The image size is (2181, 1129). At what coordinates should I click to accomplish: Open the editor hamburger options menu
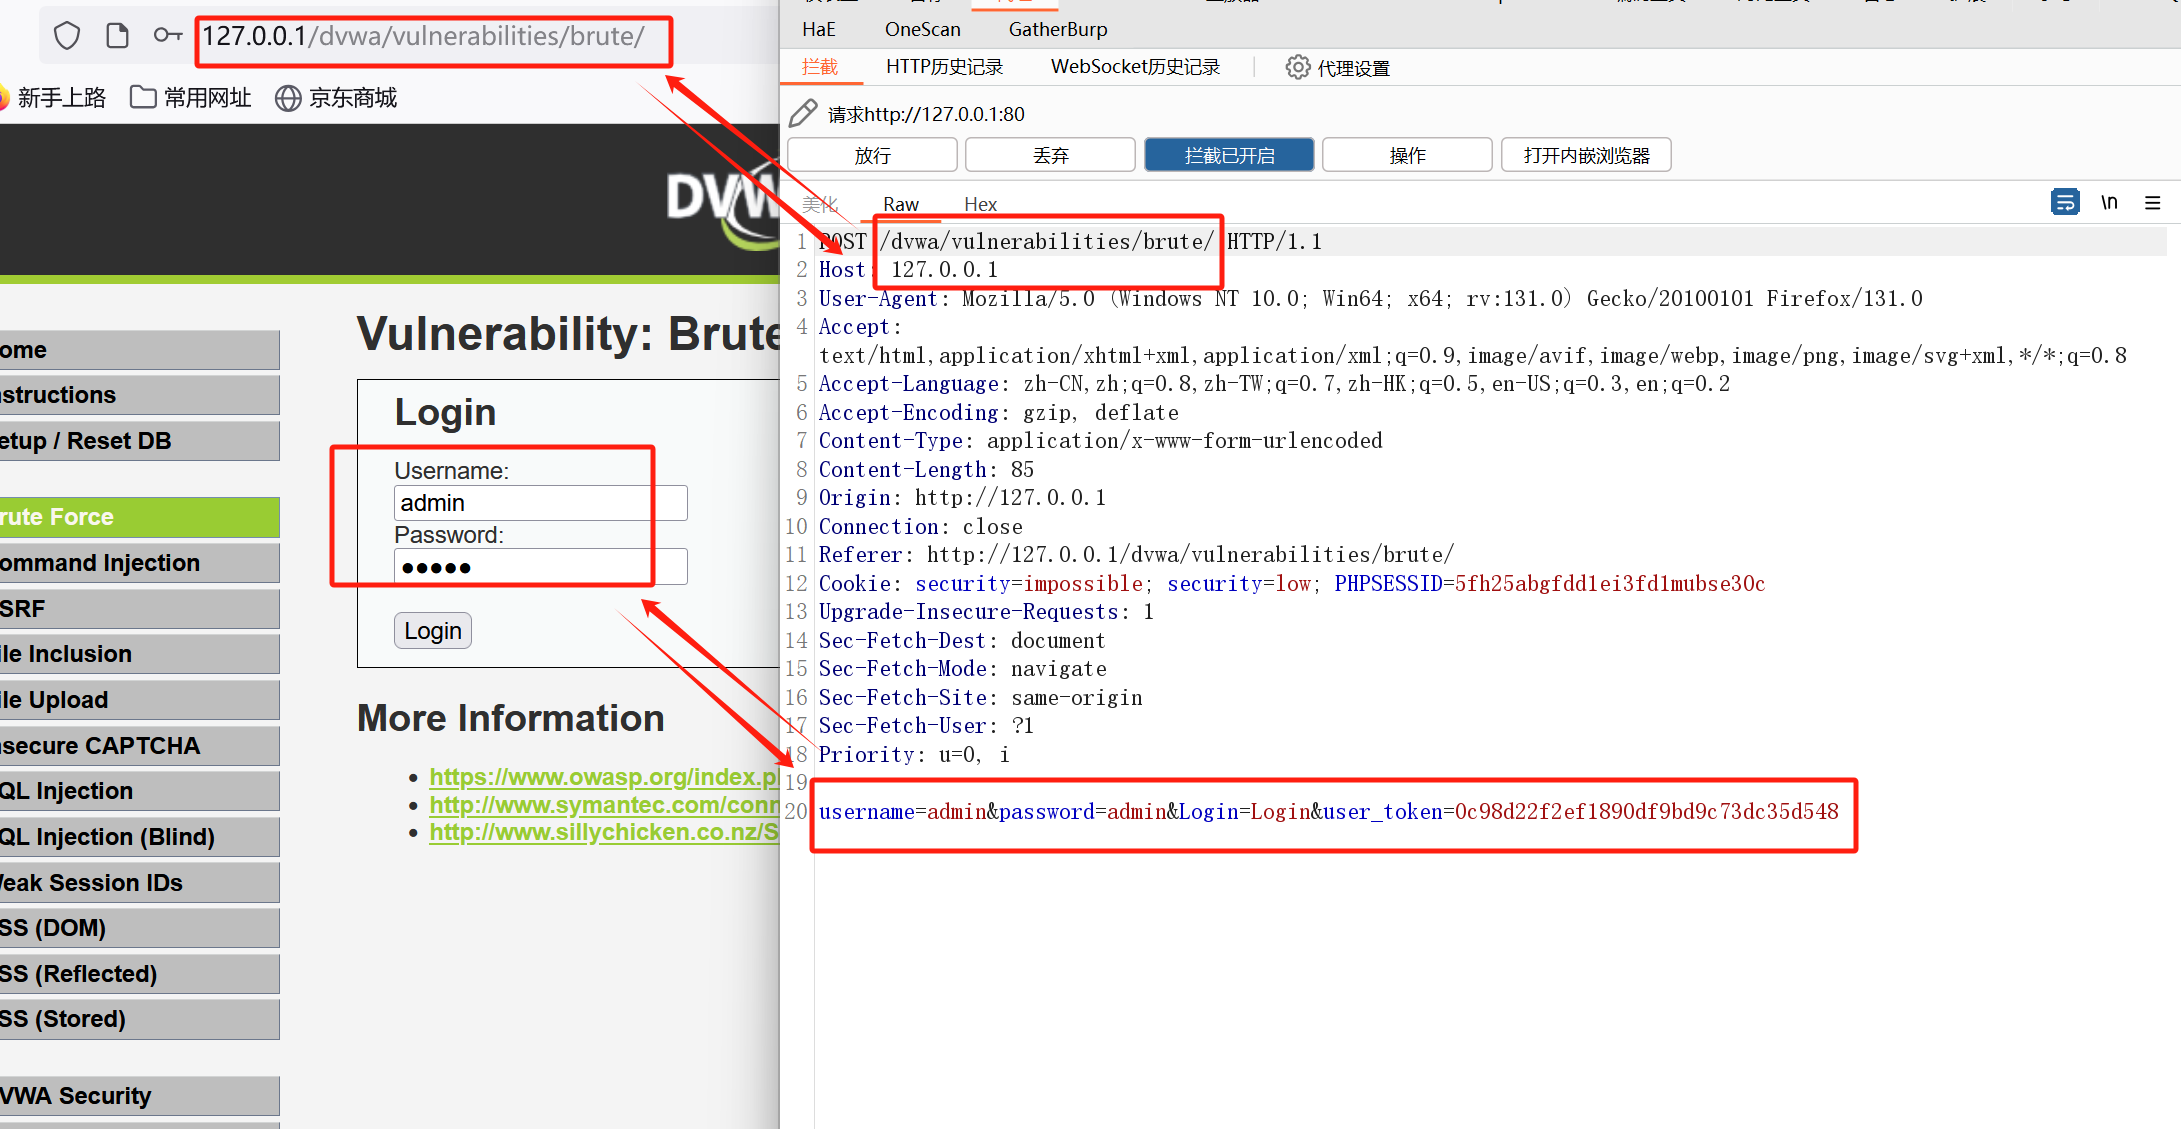coord(2153,203)
